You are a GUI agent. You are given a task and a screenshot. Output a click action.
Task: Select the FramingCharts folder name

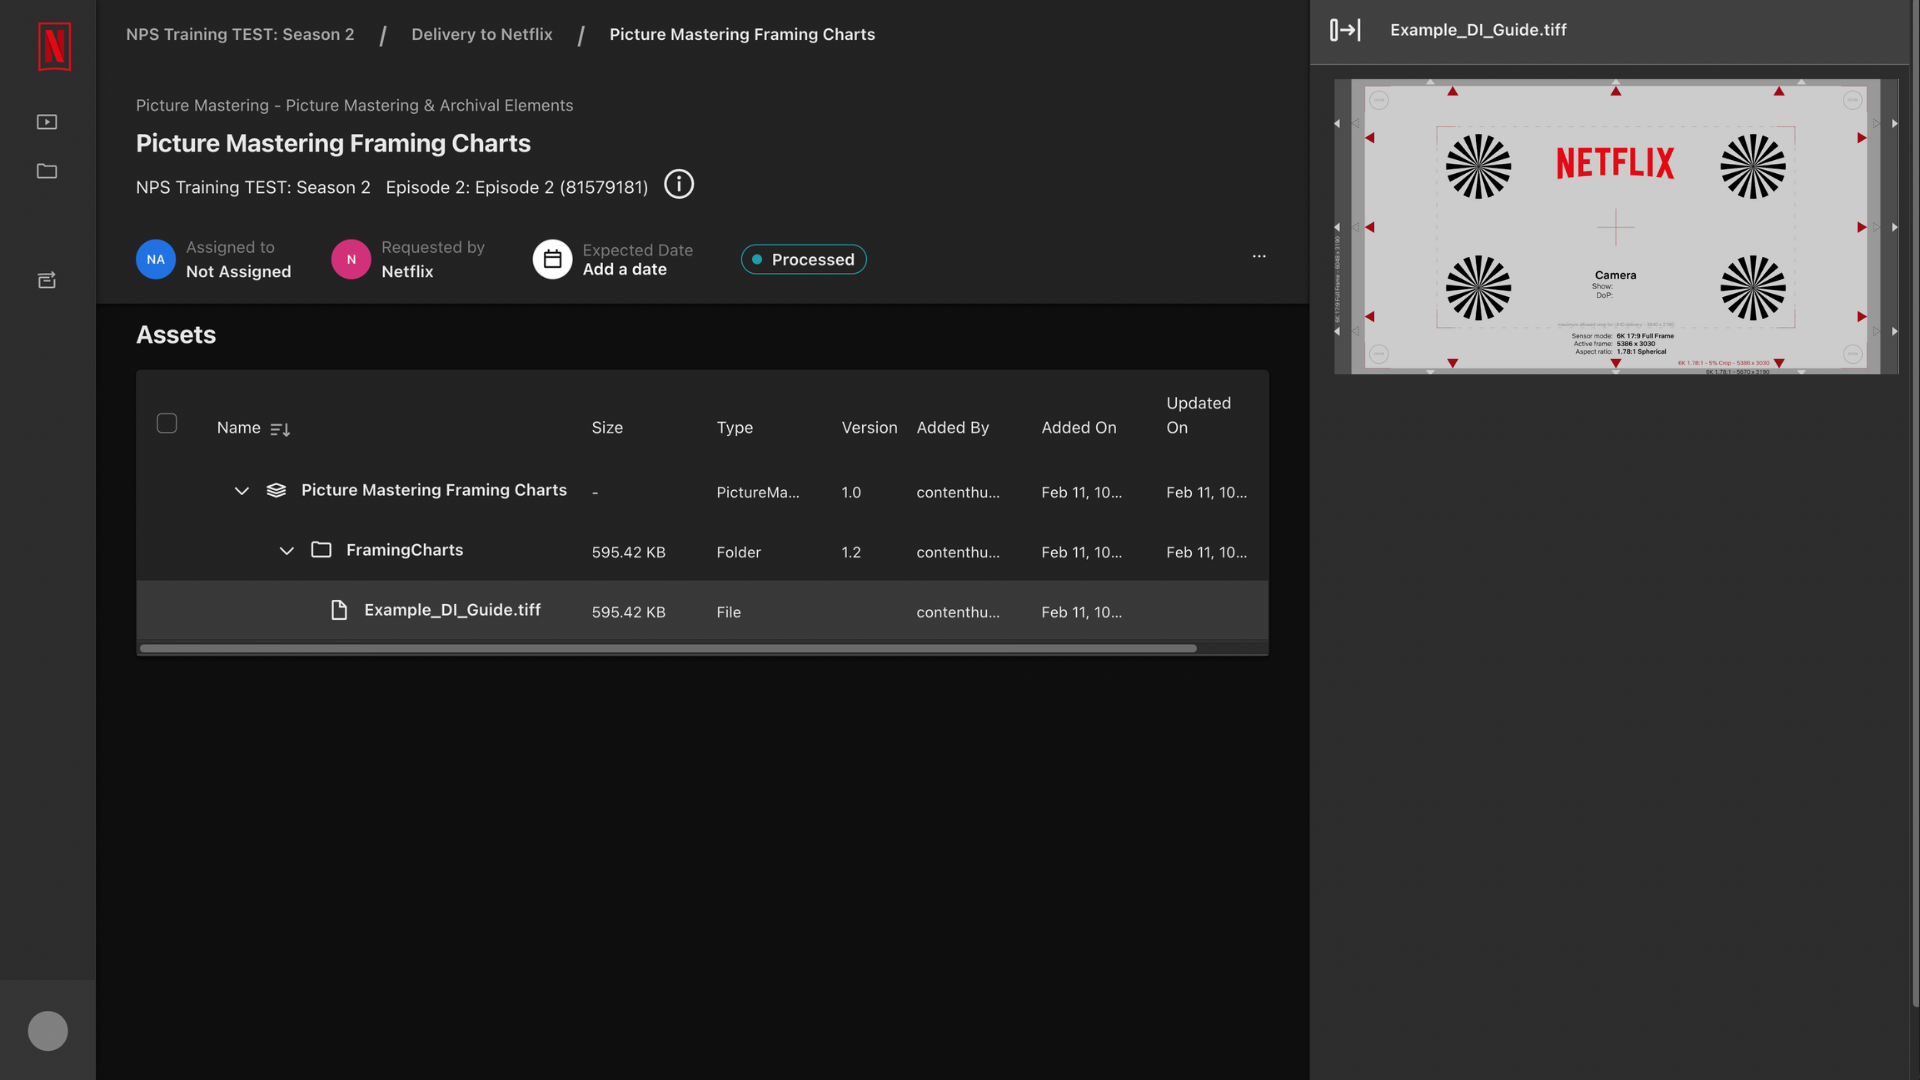point(405,550)
